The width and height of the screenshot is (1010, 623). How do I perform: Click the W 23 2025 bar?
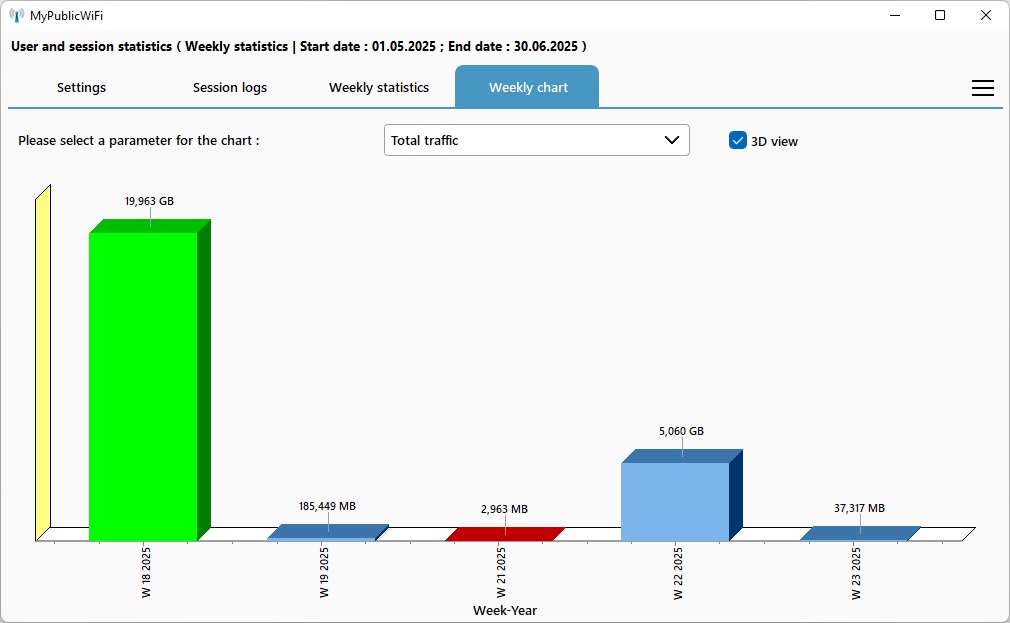(860, 534)
